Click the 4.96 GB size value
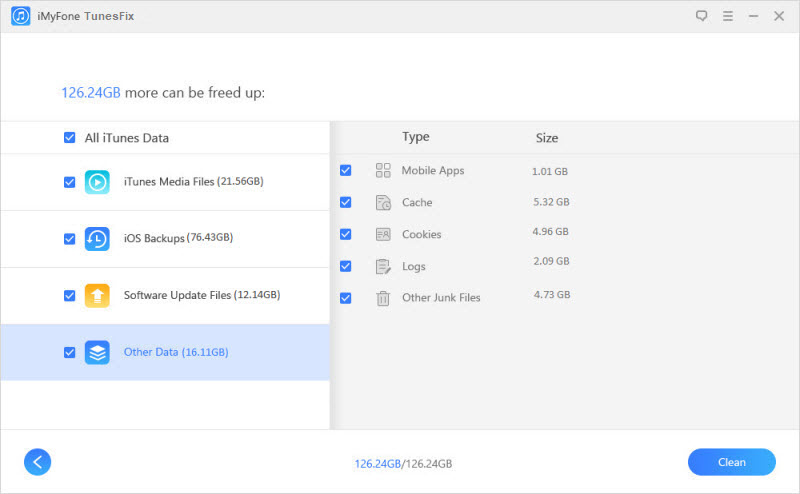Screen dimensions: 800x494 click(x=551, y=232)
